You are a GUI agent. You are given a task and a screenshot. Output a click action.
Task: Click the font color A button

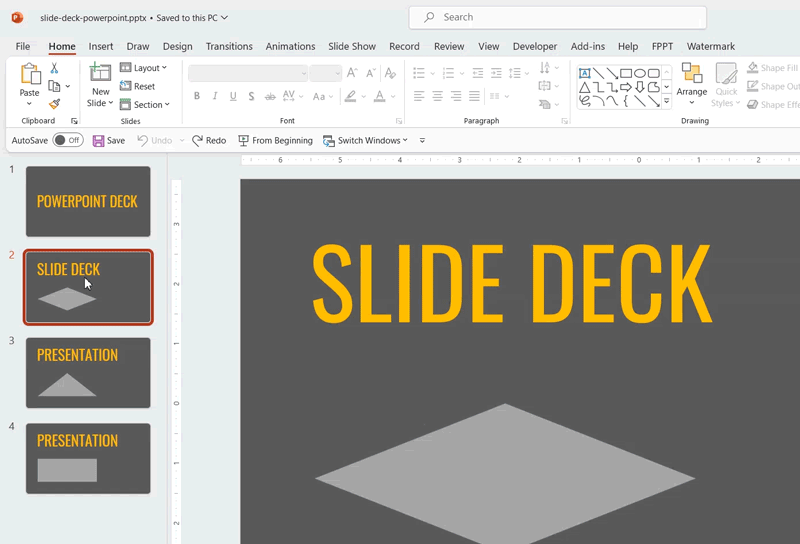pyautogui.click(x=380, y=96)
